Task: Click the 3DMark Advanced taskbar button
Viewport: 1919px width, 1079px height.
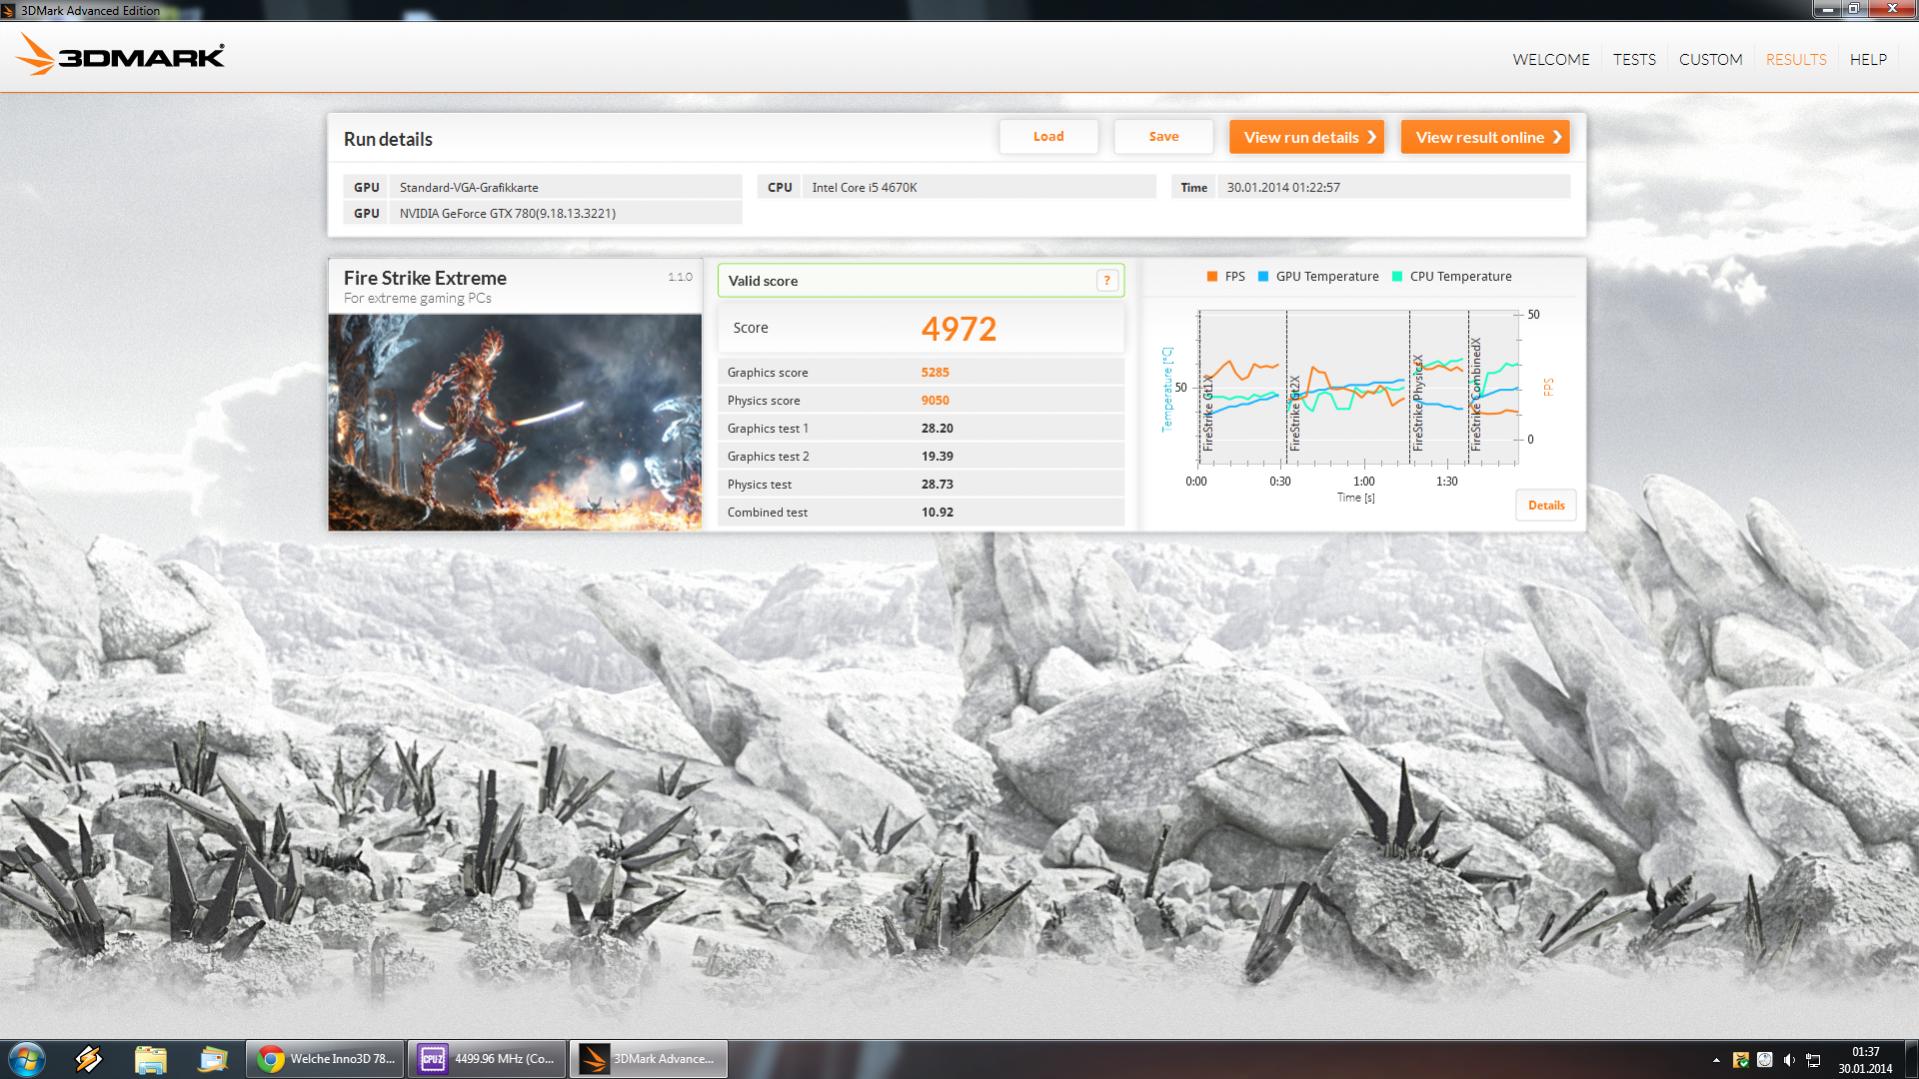Action: pyautogui.click(x=649, y=1059)
